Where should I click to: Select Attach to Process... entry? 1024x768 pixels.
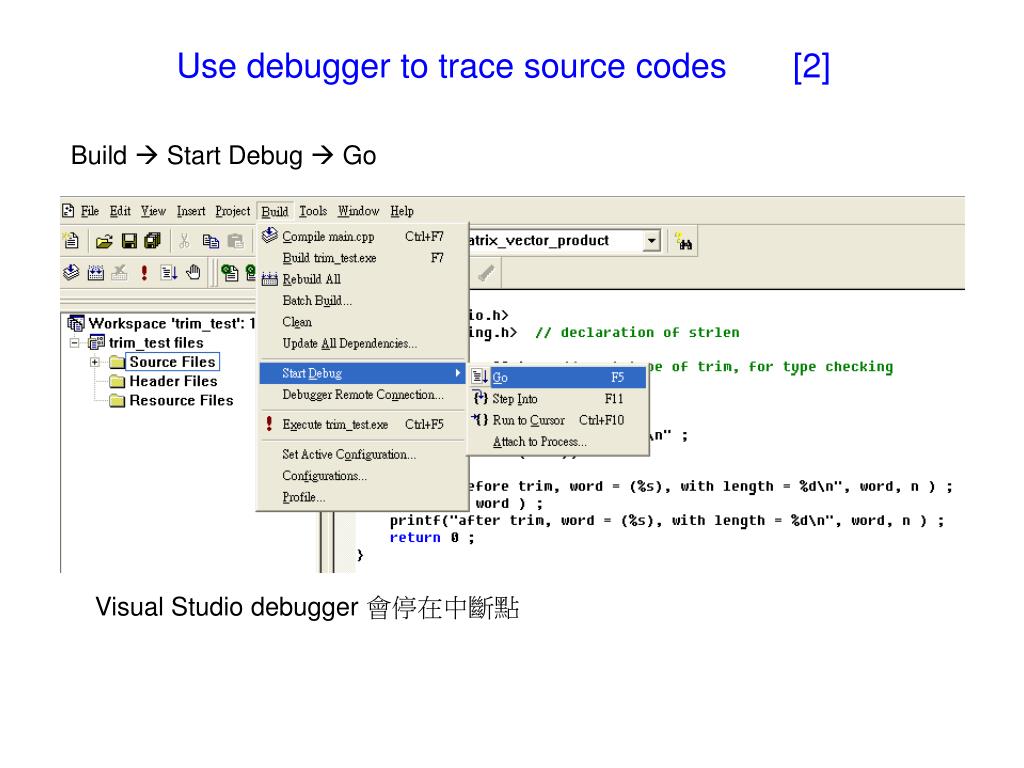coord(558,441)
